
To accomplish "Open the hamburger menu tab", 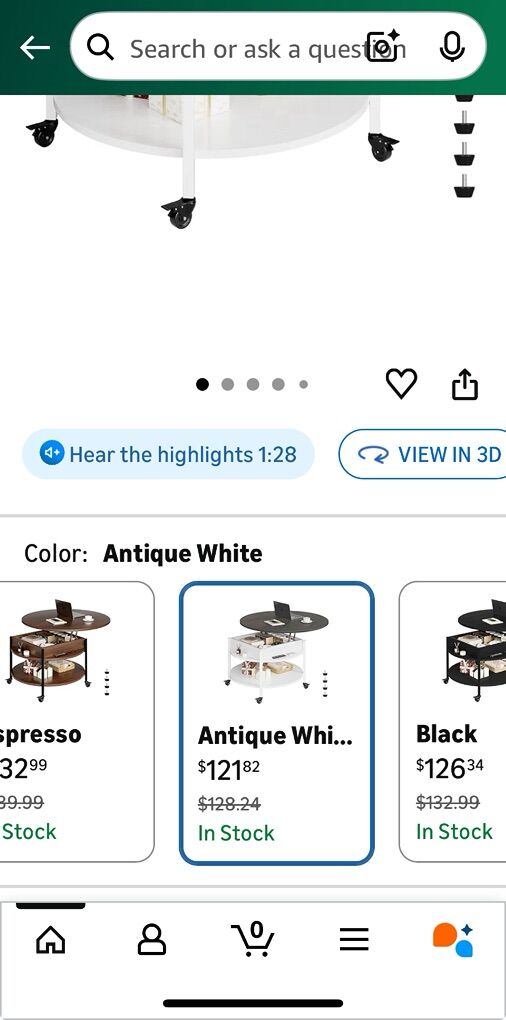I will (x=354, y=939).
